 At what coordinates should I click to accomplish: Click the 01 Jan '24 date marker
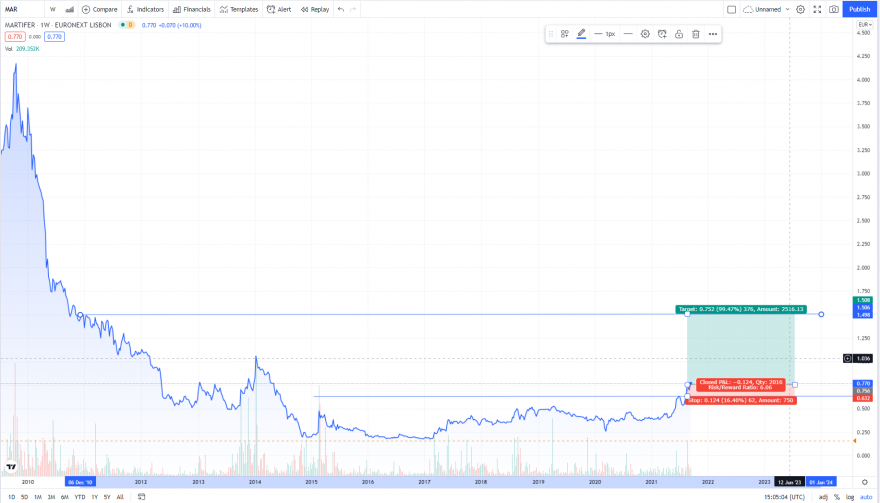pyautogui.click(x=821, y=482)
